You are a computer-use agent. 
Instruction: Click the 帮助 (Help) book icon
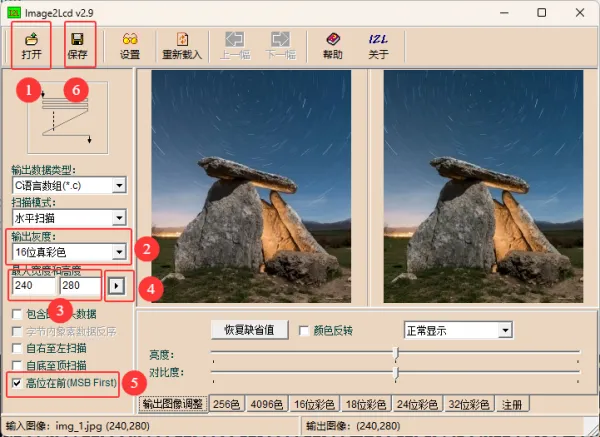tap(332, 45)
